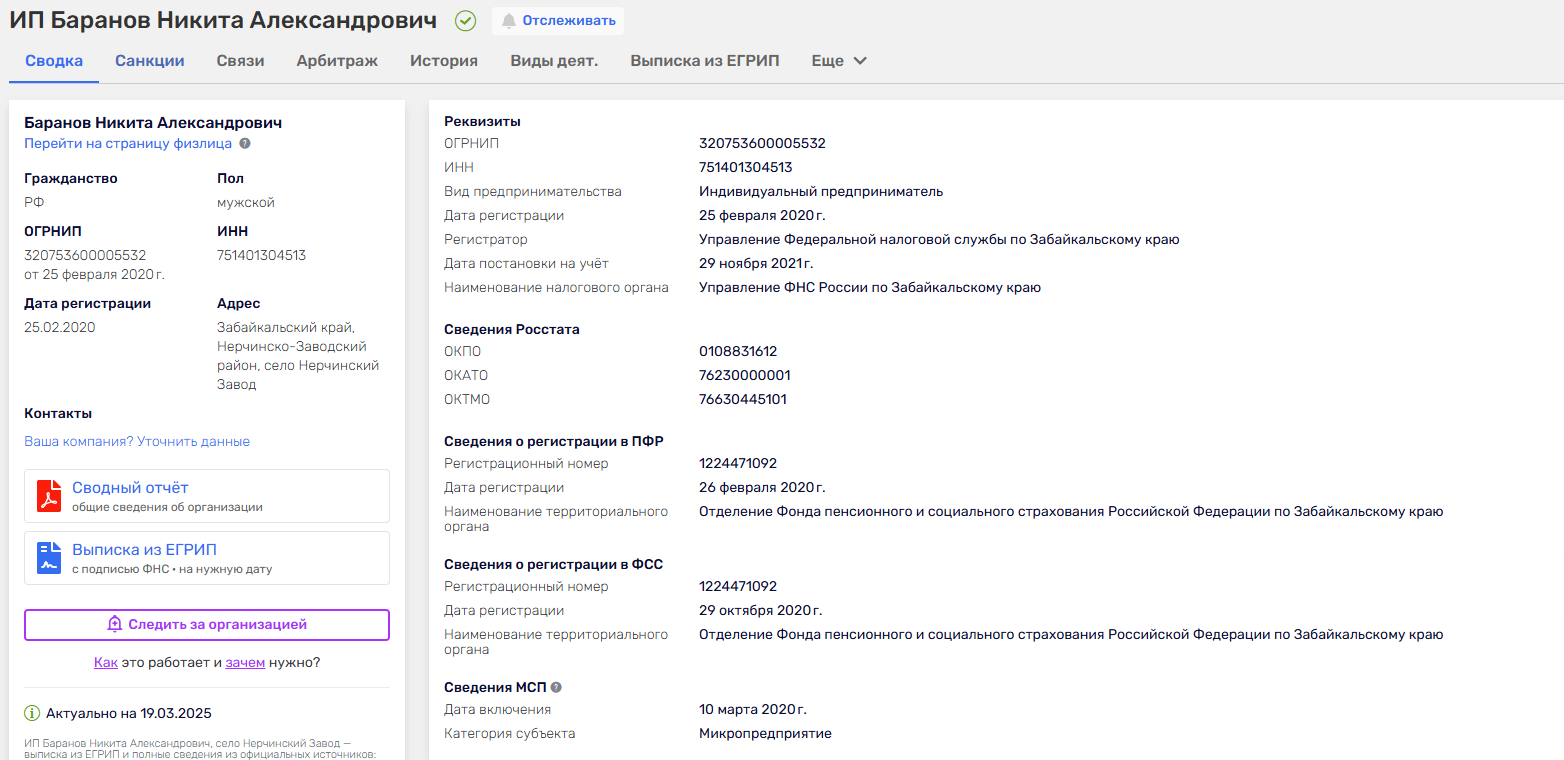
Task: Open Выписка из ЕГРИП sidebar link
Action: (x=144, y=550)
